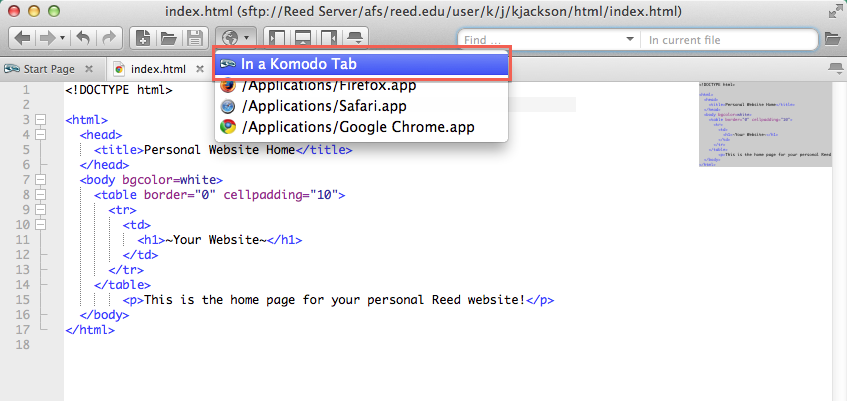Click the Open File folder icon
Screen dimensions: 847x401
coord(168,39)
